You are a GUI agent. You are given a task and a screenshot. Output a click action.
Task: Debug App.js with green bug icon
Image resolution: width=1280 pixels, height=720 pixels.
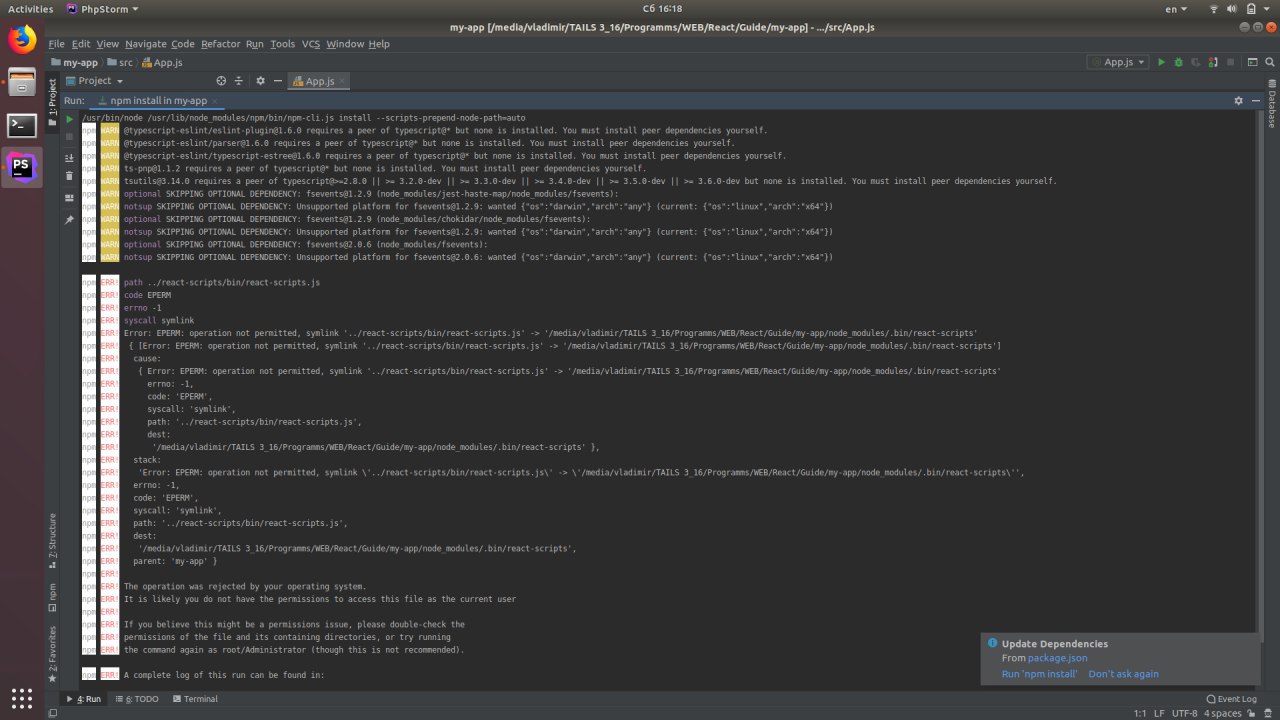(1178, 62)
